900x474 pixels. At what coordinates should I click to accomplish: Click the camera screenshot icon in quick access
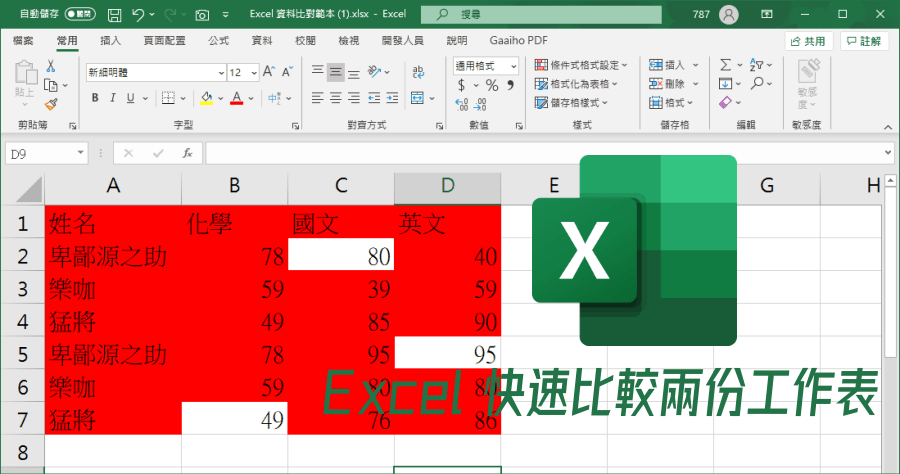click(x=202, y=15)
